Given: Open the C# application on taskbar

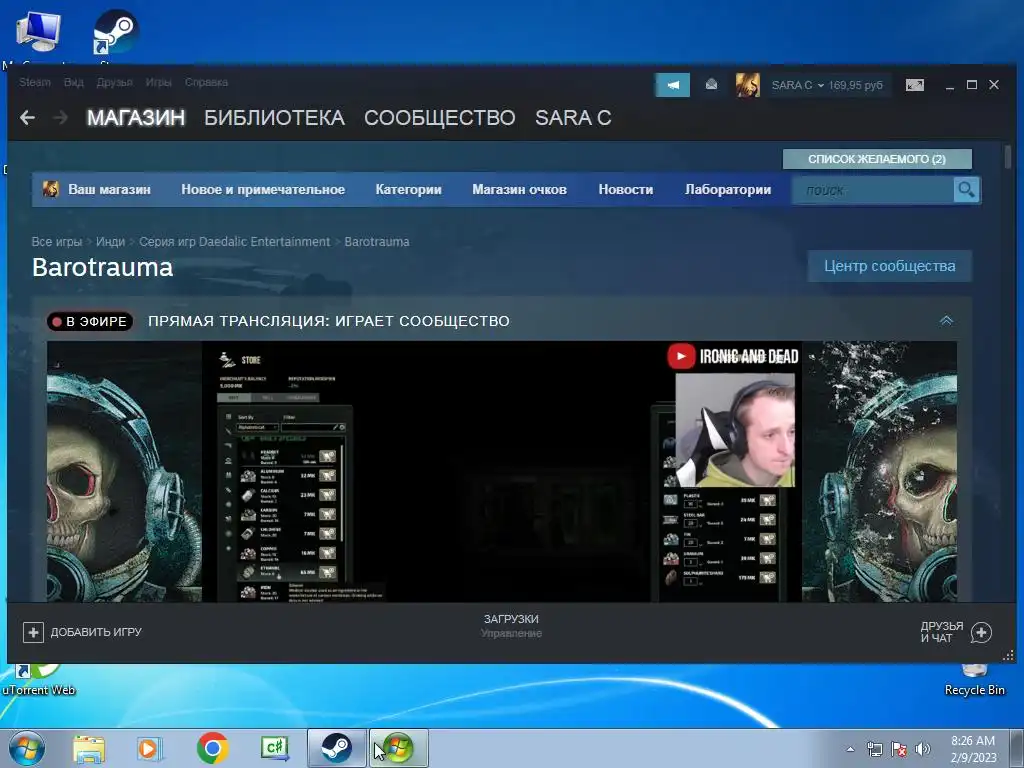Looking at the screenshot, I should (274, 748).
